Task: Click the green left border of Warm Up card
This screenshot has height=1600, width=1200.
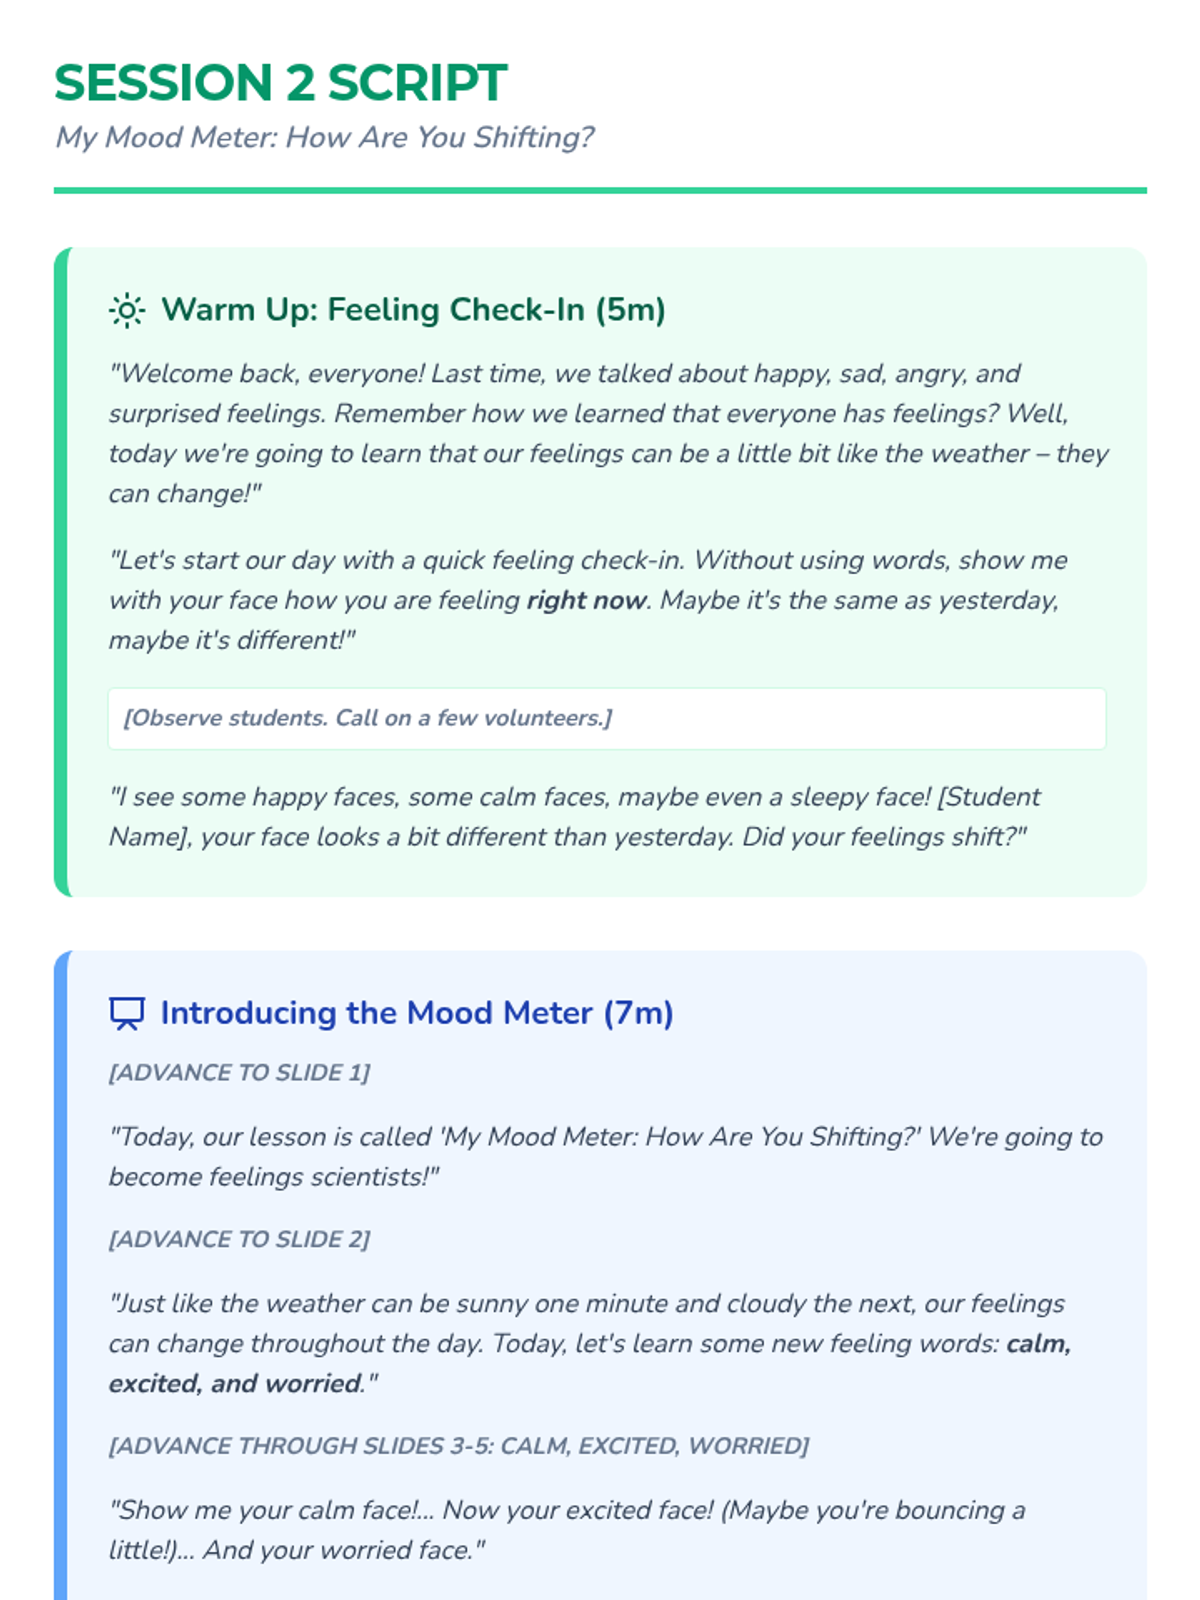Action: [61, 572]
